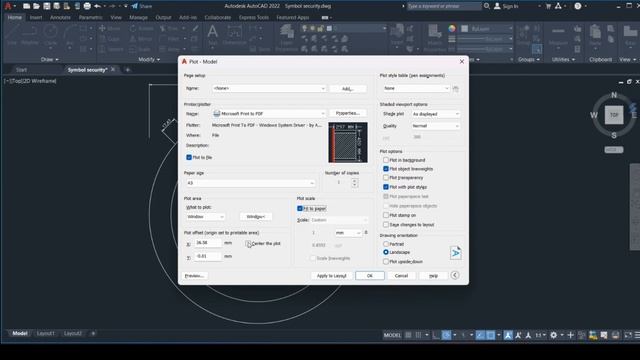Open the Start file tab
Viewport: 640px width, 360px height.
coord(21,70)
